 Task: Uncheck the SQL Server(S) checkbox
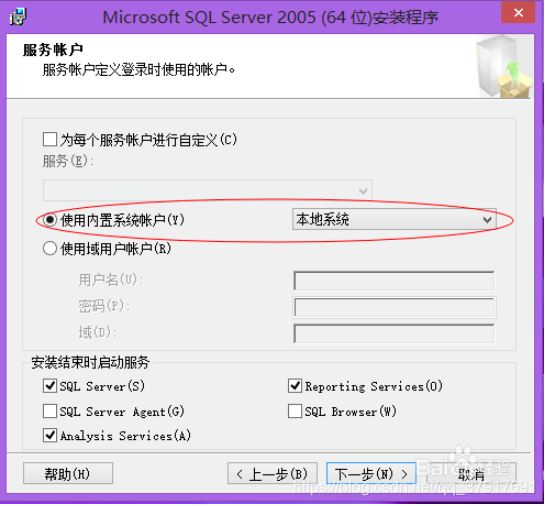(x=50, y=386)
